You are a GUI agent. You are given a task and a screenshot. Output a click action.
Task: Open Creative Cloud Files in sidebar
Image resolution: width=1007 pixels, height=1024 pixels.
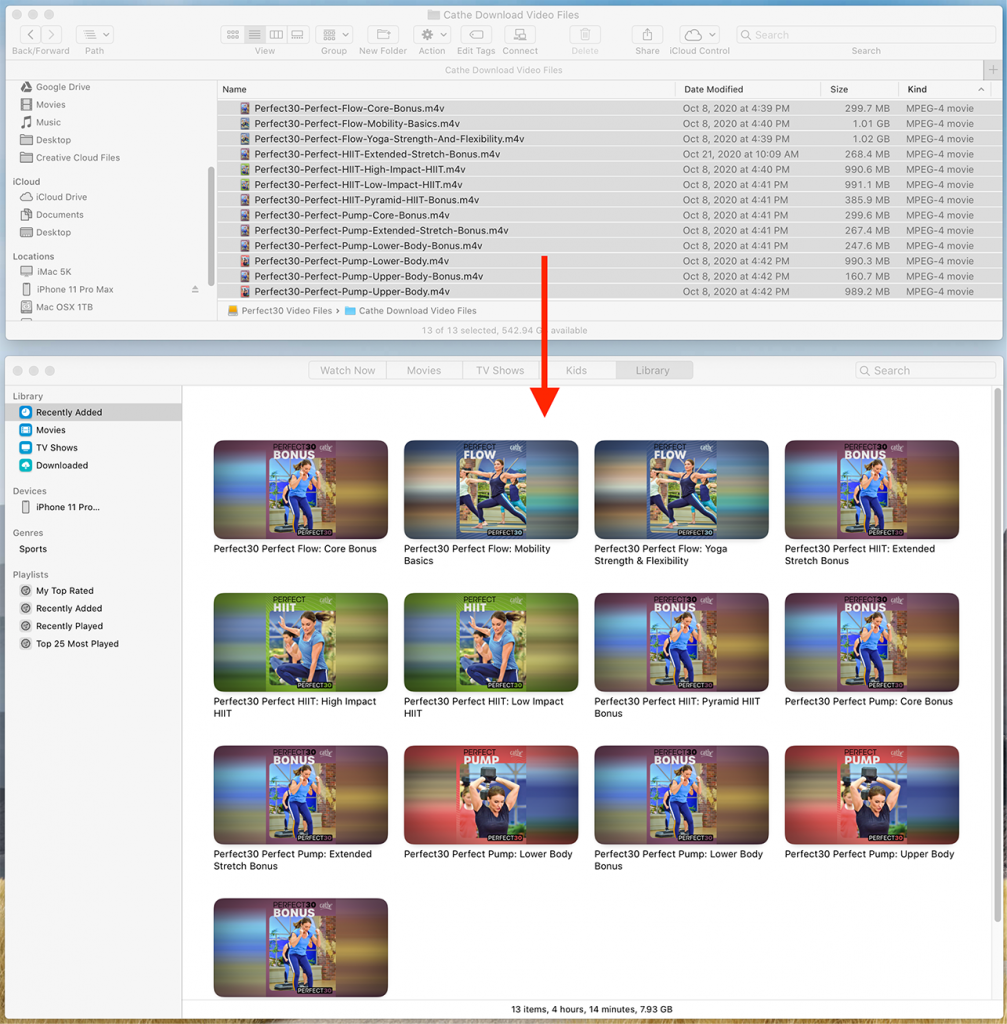(x=78, y=157)
